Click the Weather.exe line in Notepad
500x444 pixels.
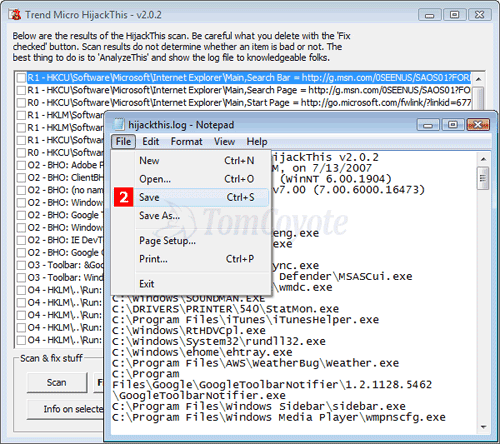255,363
